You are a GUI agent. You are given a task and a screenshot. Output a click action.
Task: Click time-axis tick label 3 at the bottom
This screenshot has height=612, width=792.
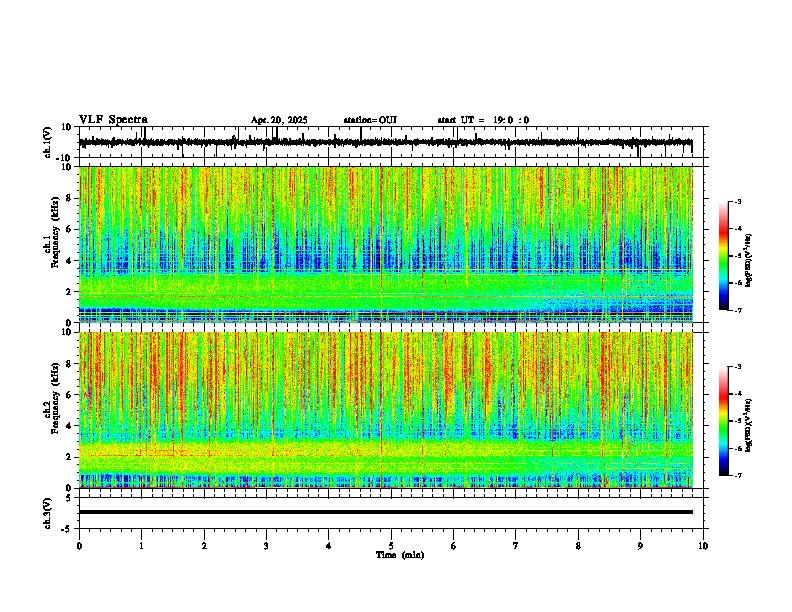(266, 546)
